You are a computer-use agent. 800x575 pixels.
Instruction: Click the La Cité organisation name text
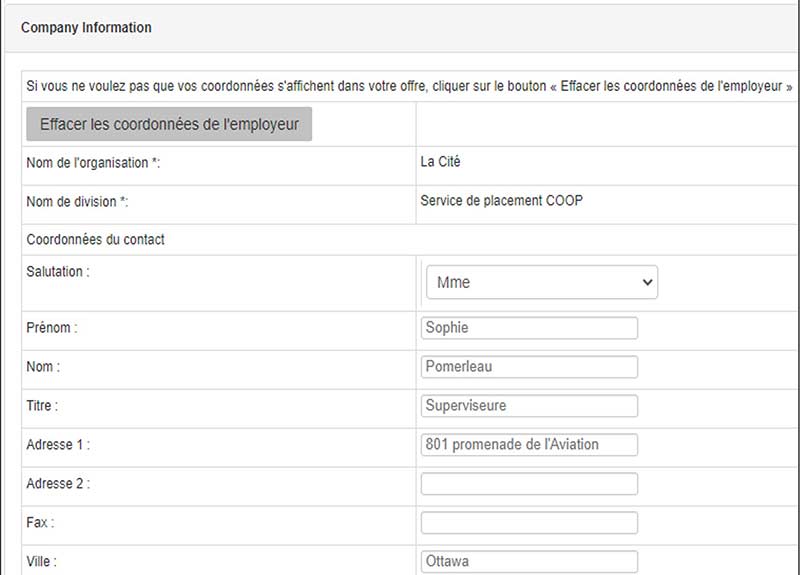tap(440, 162)
